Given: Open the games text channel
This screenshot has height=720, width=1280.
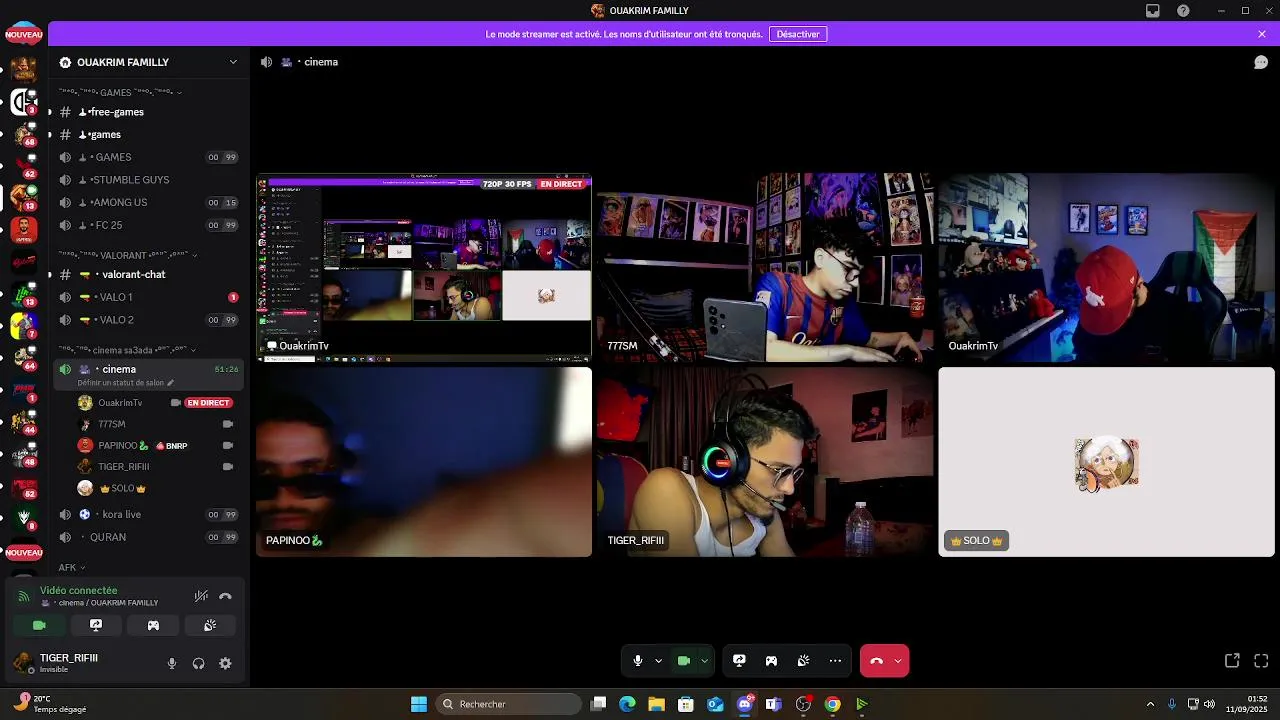Looking at the screenshot, I should tap(149, 134).
